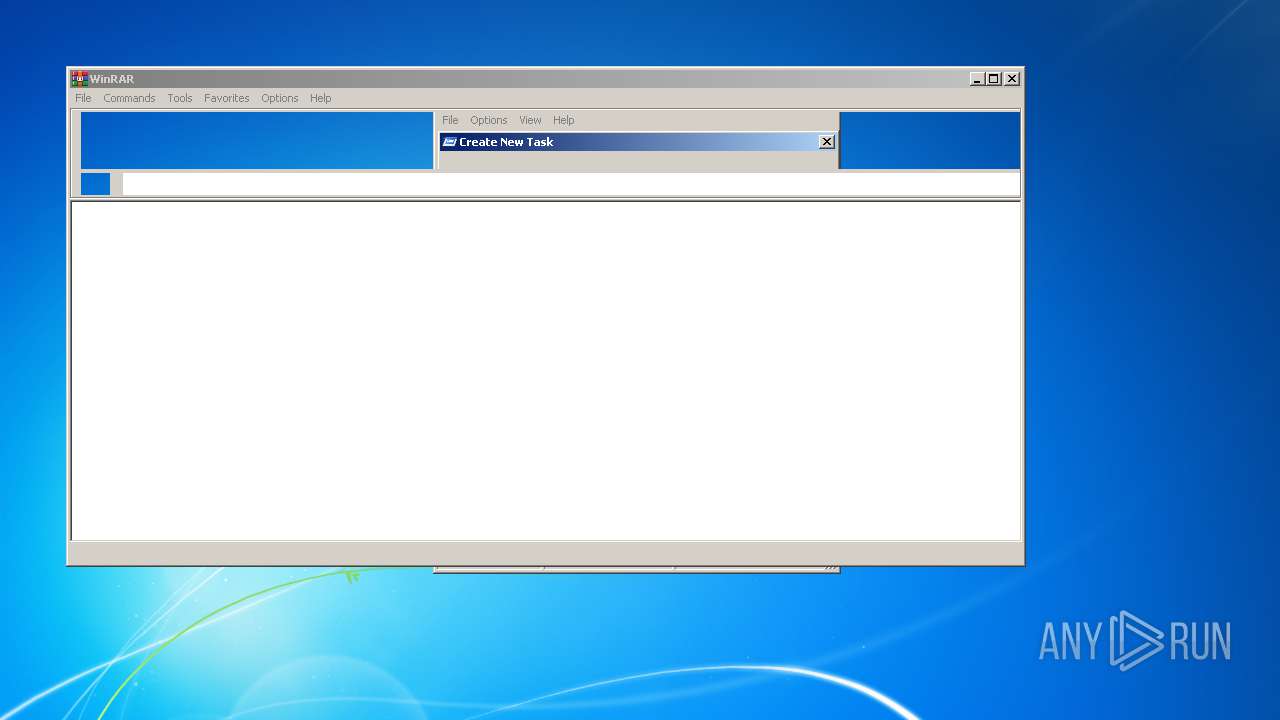
Task: Minimize the WinRAR window
Action: 977,79
